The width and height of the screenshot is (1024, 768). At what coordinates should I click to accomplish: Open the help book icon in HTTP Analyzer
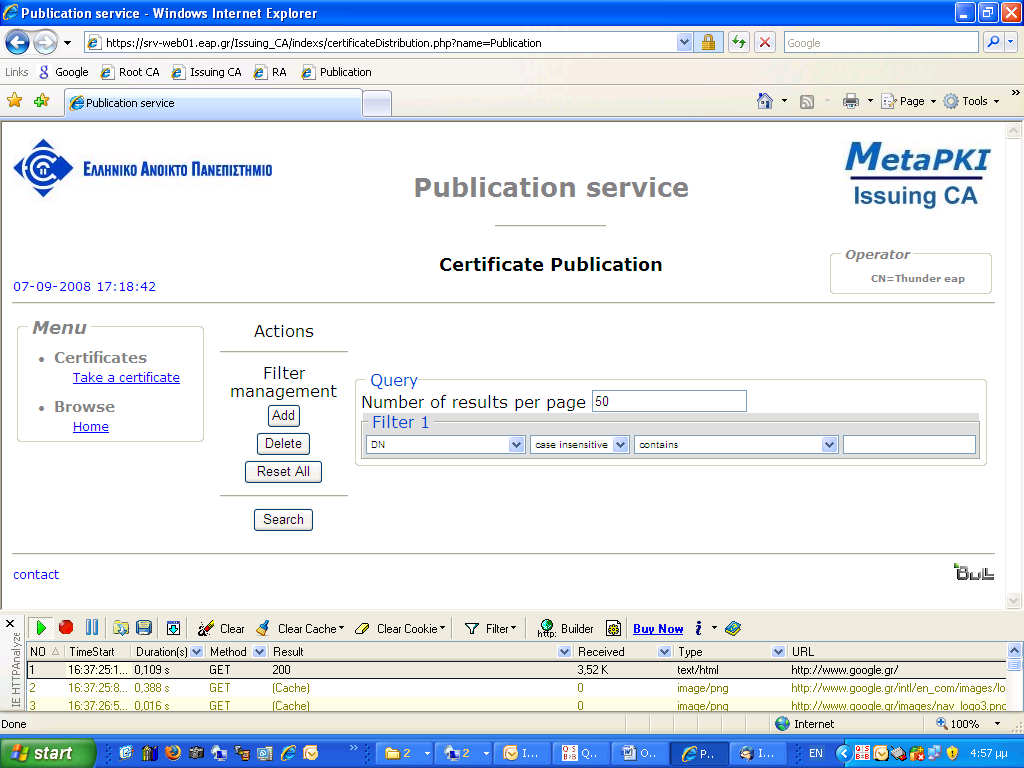tap(733, 628)
